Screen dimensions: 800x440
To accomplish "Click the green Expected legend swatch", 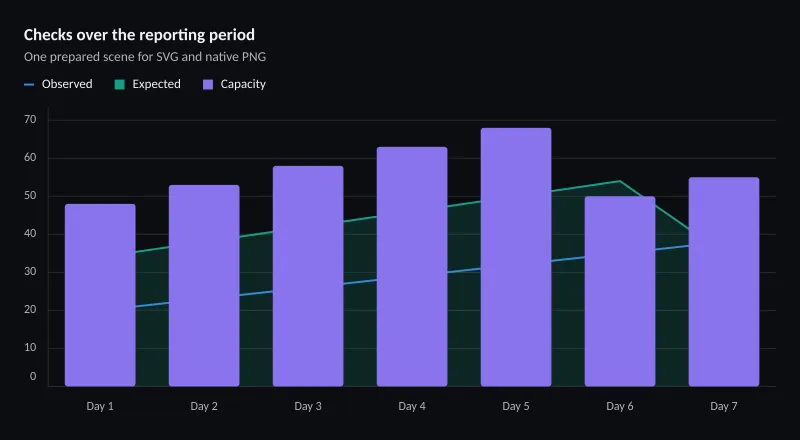I will point(119,85).
